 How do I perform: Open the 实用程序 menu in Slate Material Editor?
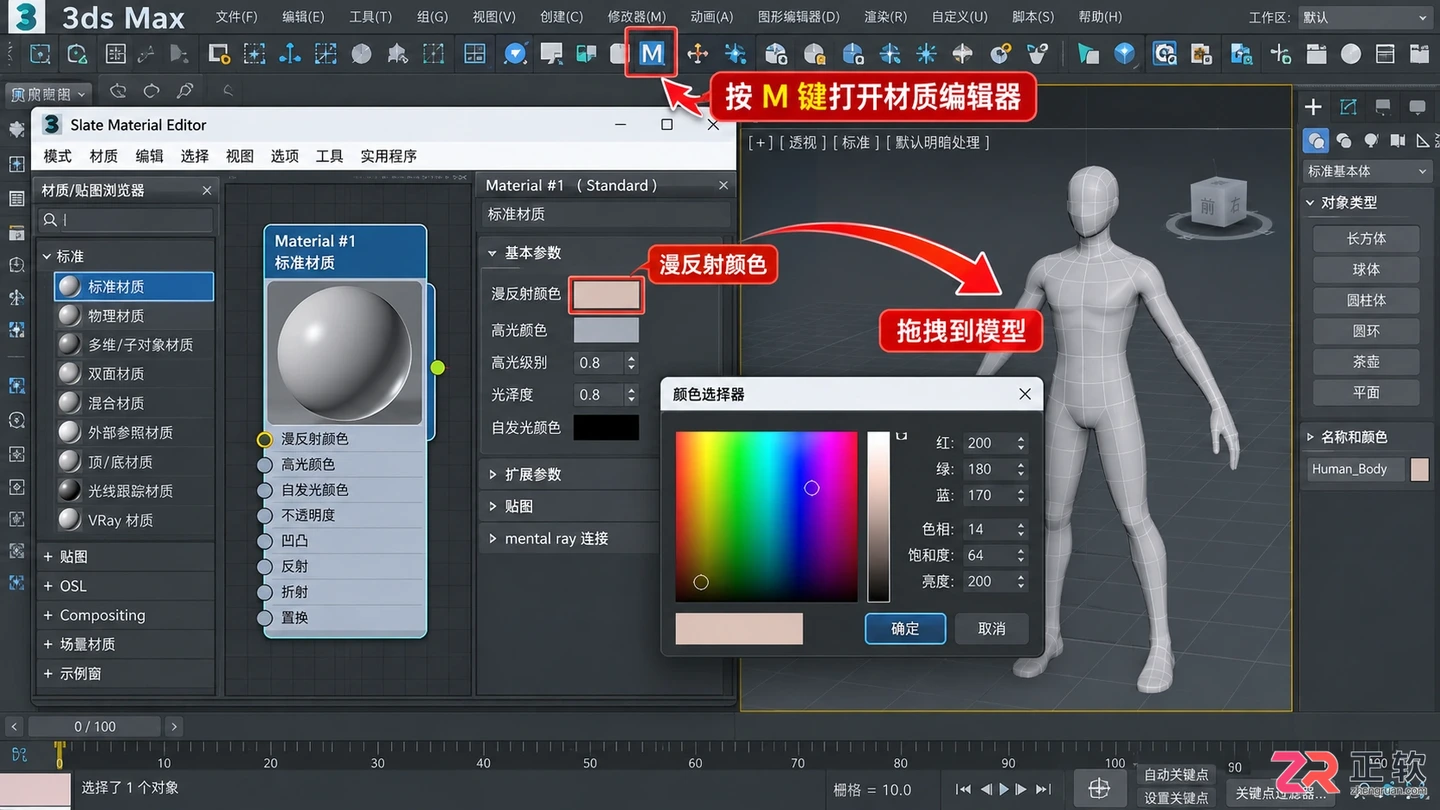[389, 156]
